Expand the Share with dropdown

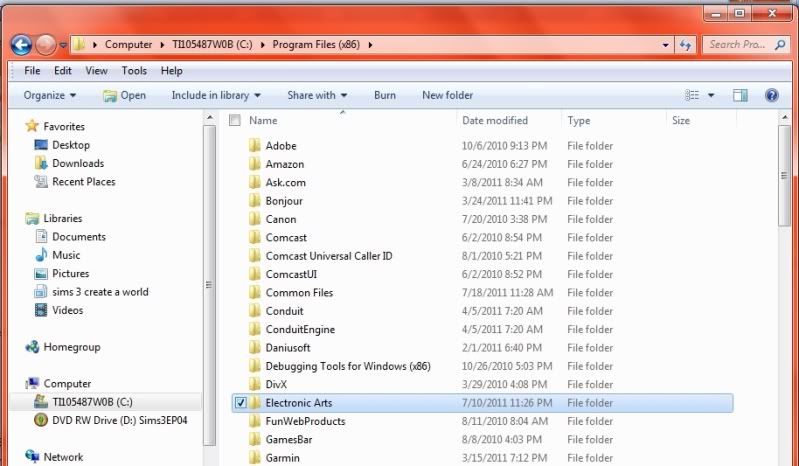[x=317, y=95]
